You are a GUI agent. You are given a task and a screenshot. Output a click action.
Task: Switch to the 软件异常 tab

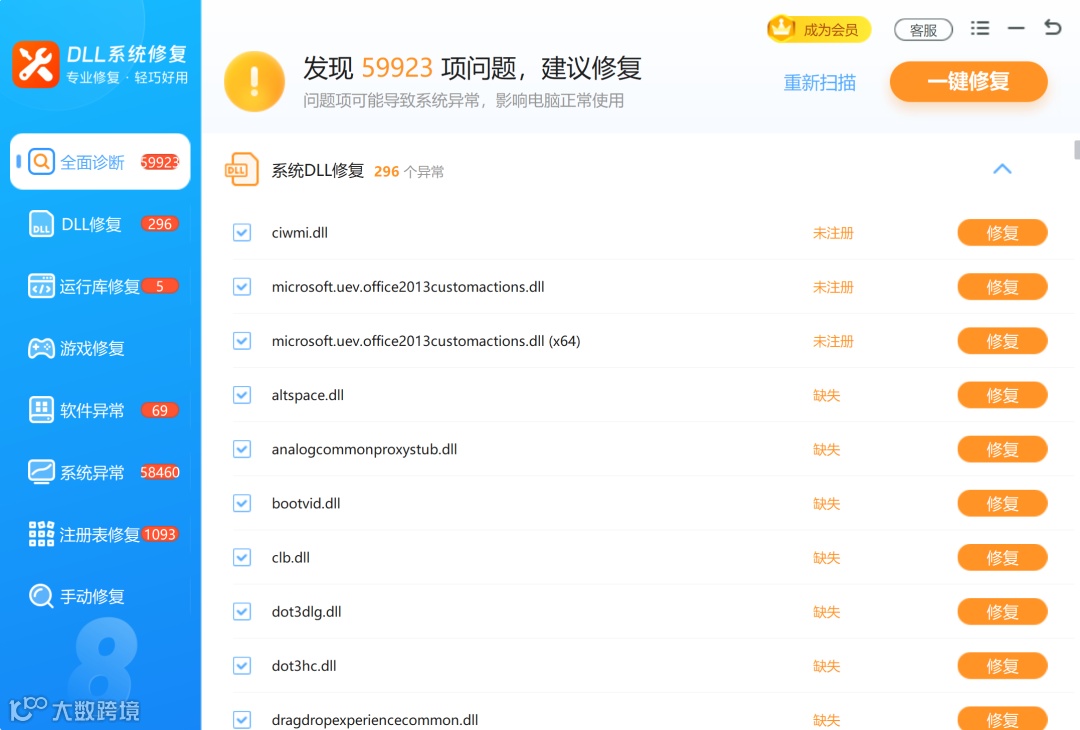[100, 410]
